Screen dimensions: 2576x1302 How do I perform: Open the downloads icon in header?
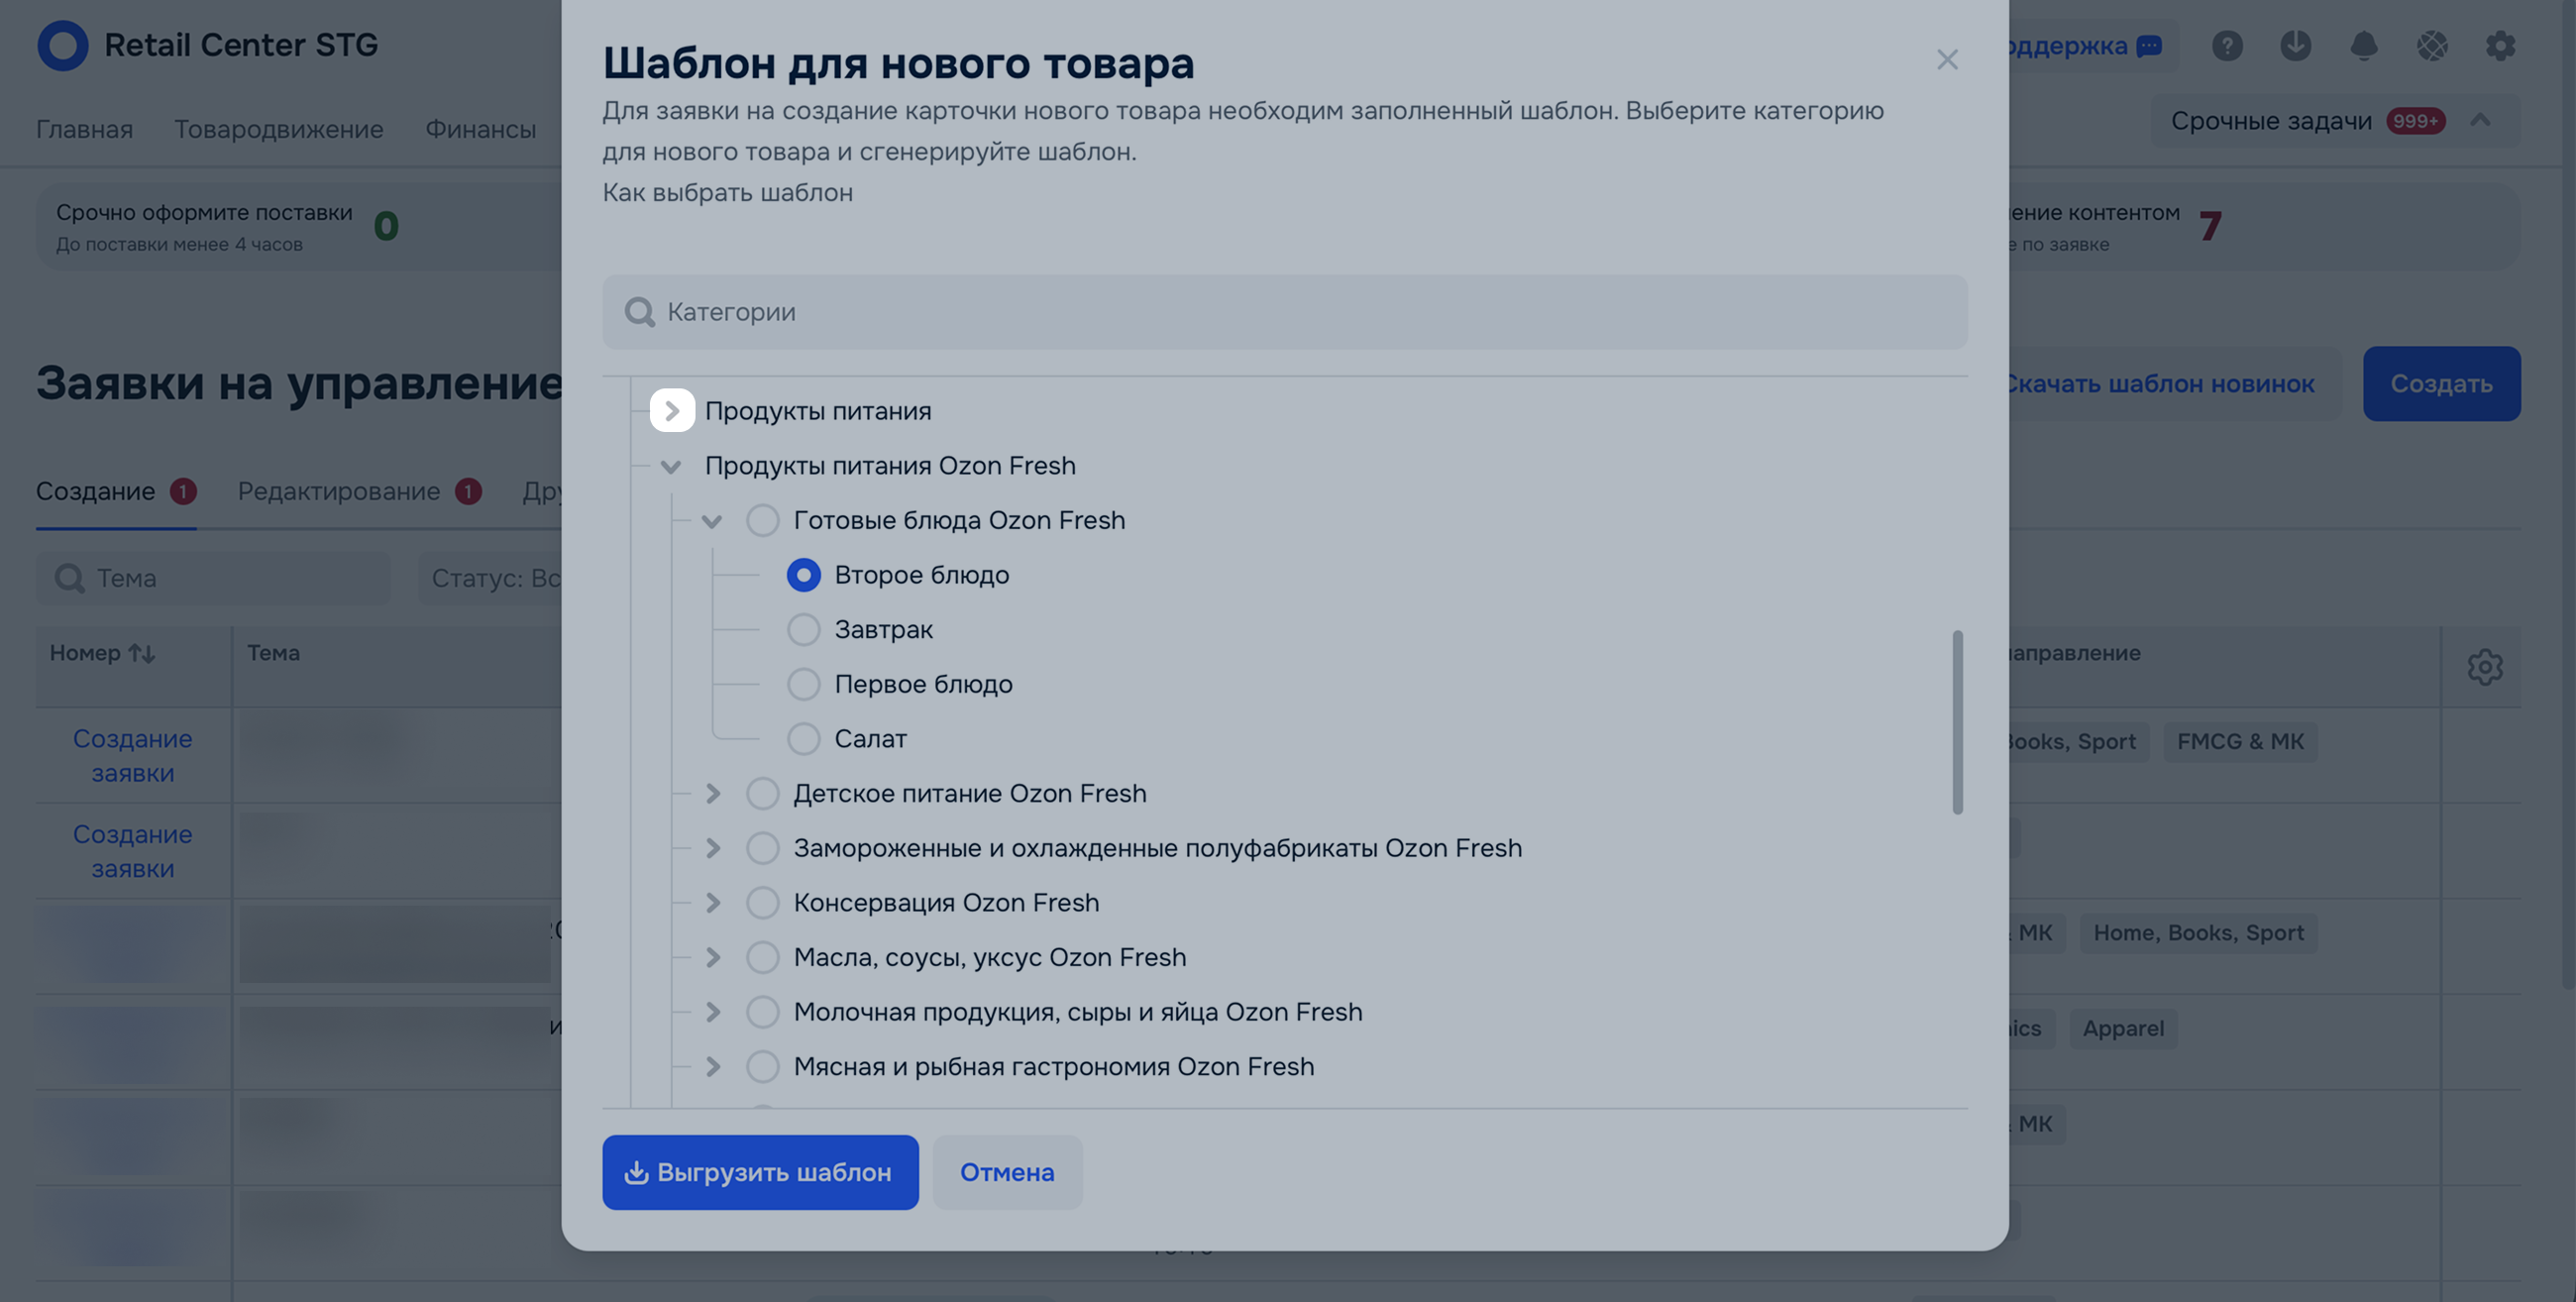click(2295, 46)
